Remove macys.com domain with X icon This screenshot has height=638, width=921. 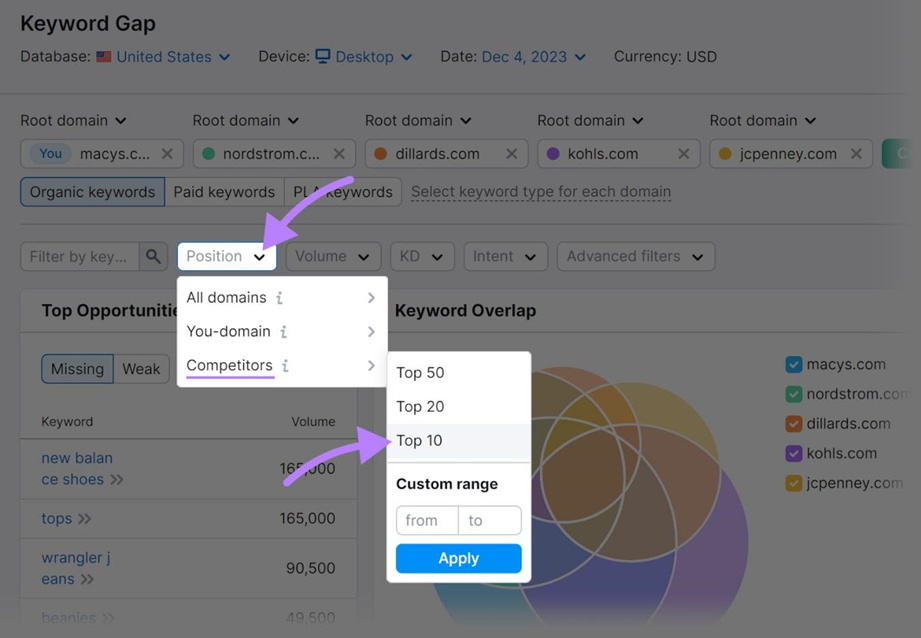coord(167,154)
